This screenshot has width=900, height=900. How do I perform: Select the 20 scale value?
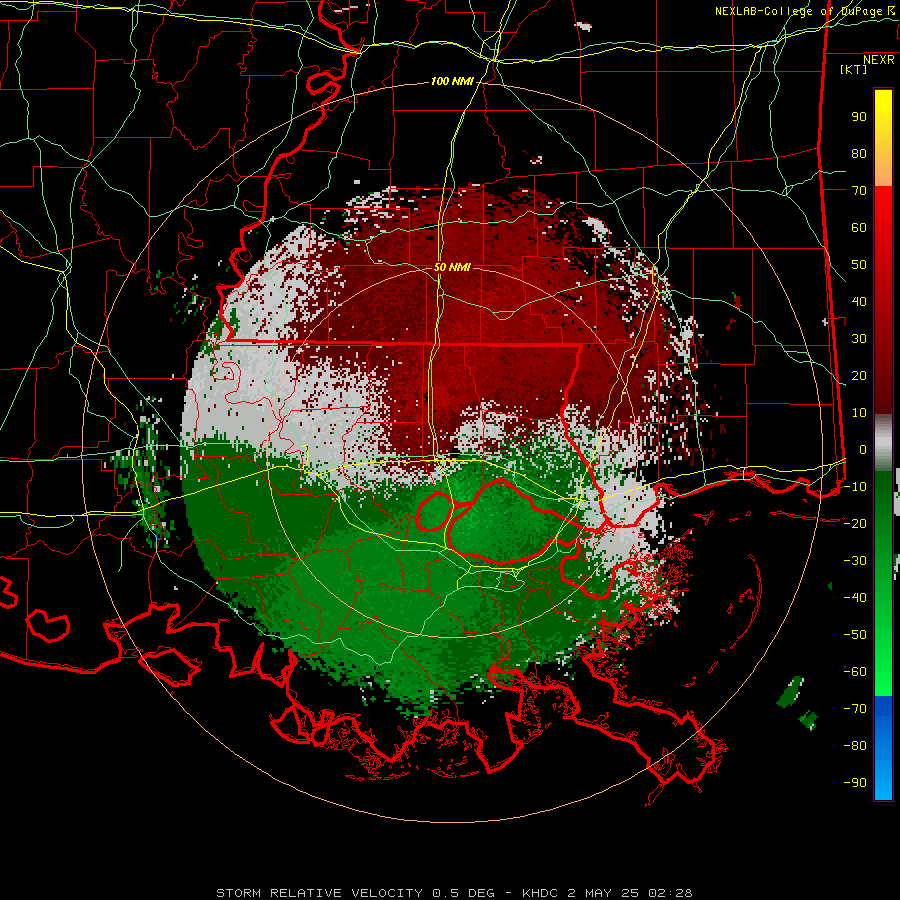(859, 375)
